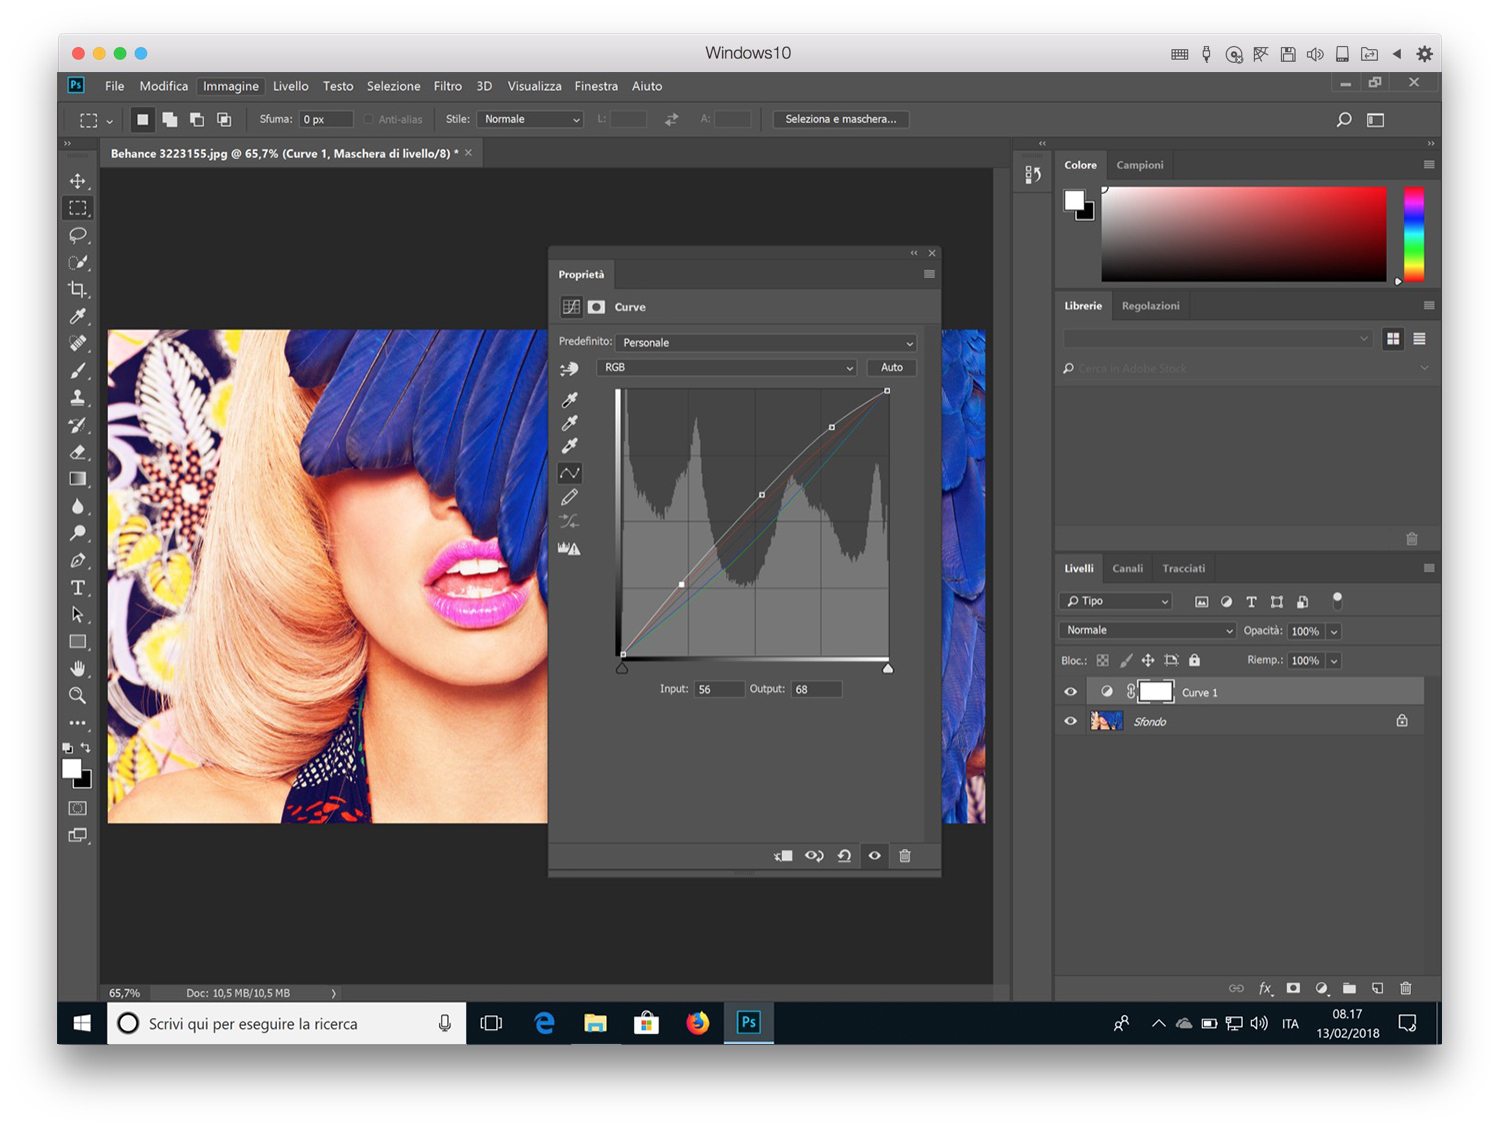Switch to the Canali tab
Screen dimensions: 1500x1128
1127,568
